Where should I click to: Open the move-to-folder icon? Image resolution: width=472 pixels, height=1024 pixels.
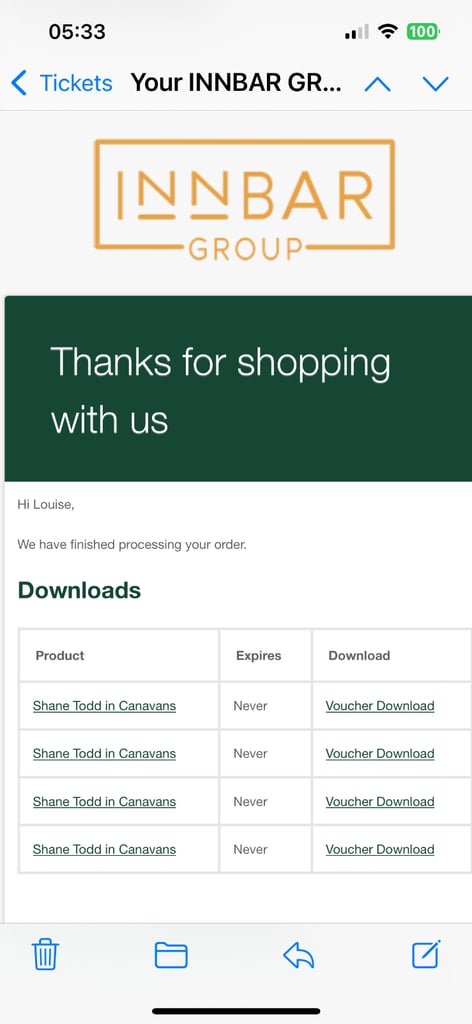[171, 955]
